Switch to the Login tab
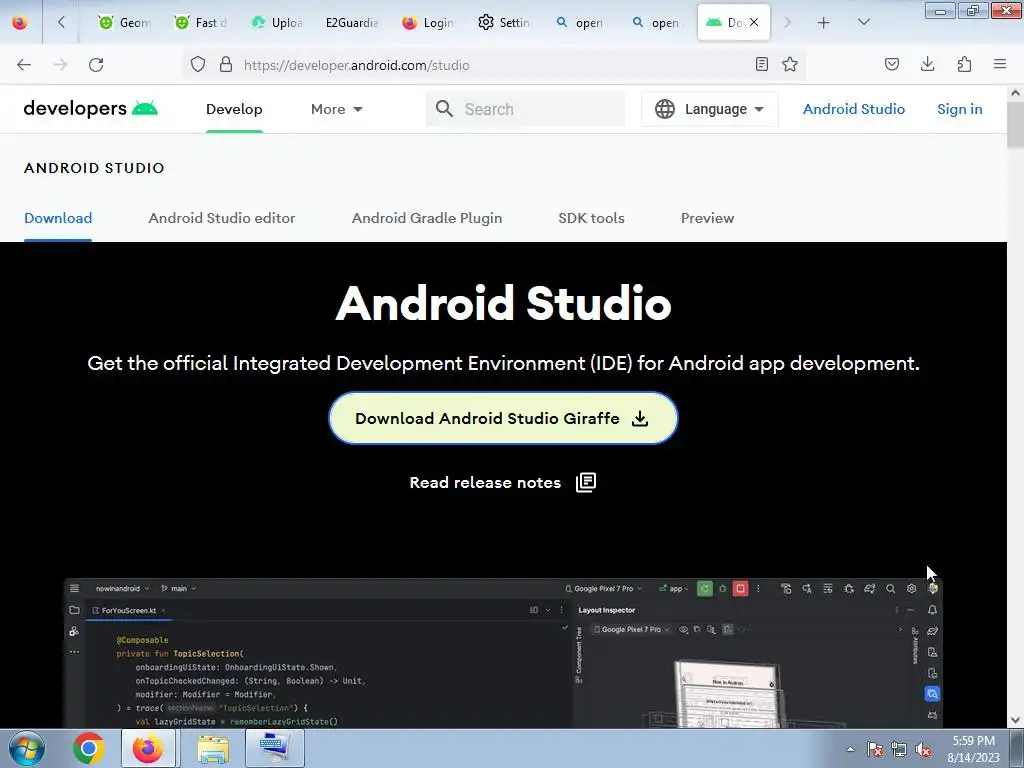Viewport: 1024px width, 768px height. tap(428, 22)
